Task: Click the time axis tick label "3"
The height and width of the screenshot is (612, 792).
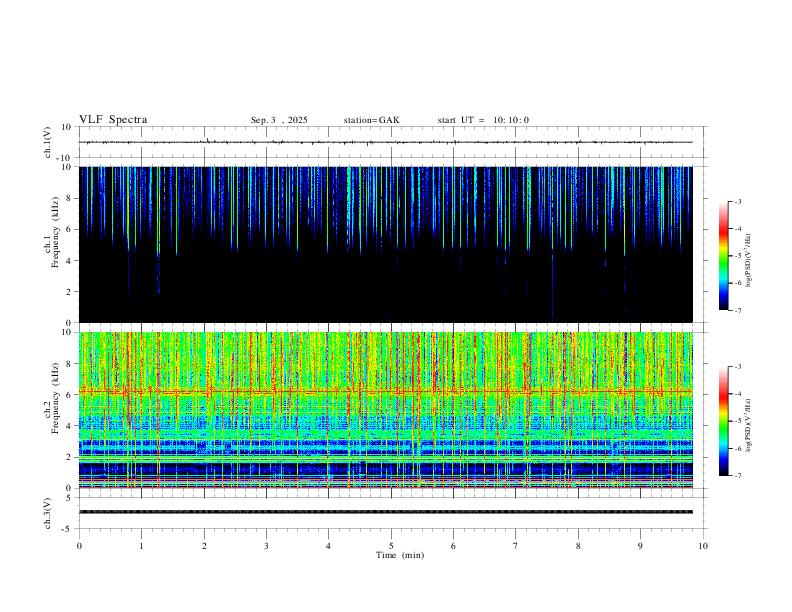Action: (x=266, y=546)
